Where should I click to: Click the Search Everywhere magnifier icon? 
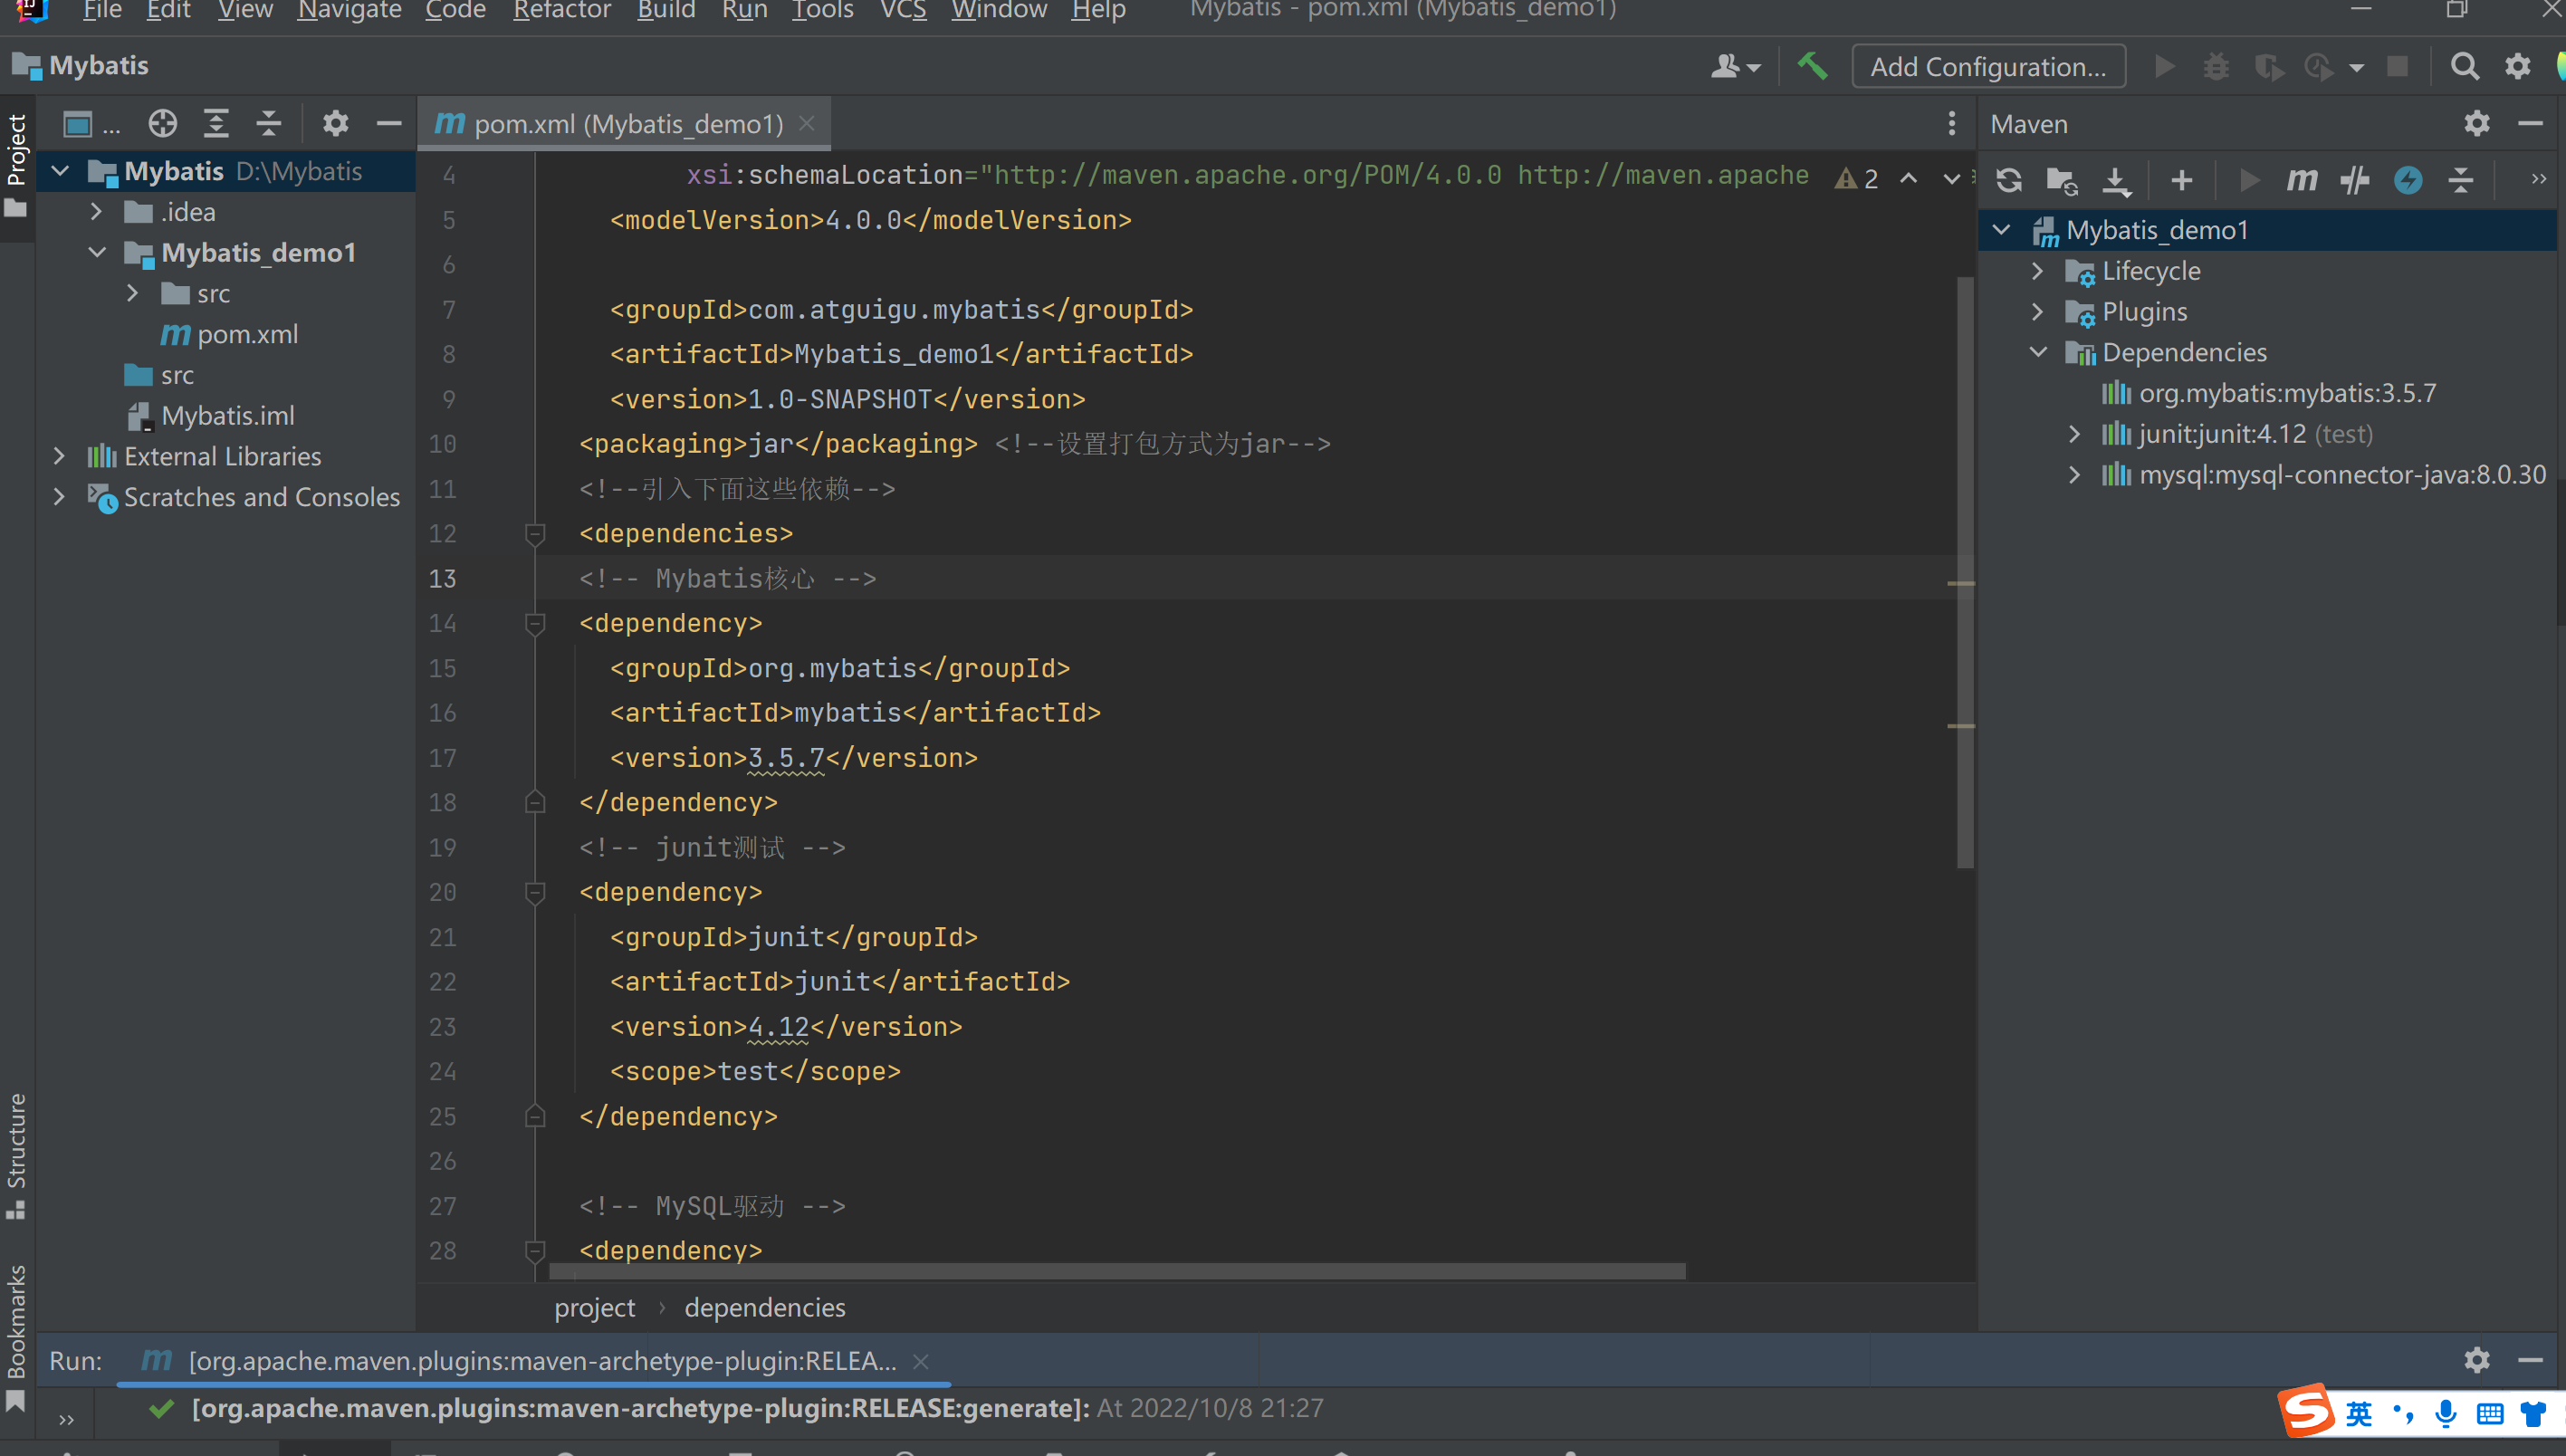tap(2464, 66)
